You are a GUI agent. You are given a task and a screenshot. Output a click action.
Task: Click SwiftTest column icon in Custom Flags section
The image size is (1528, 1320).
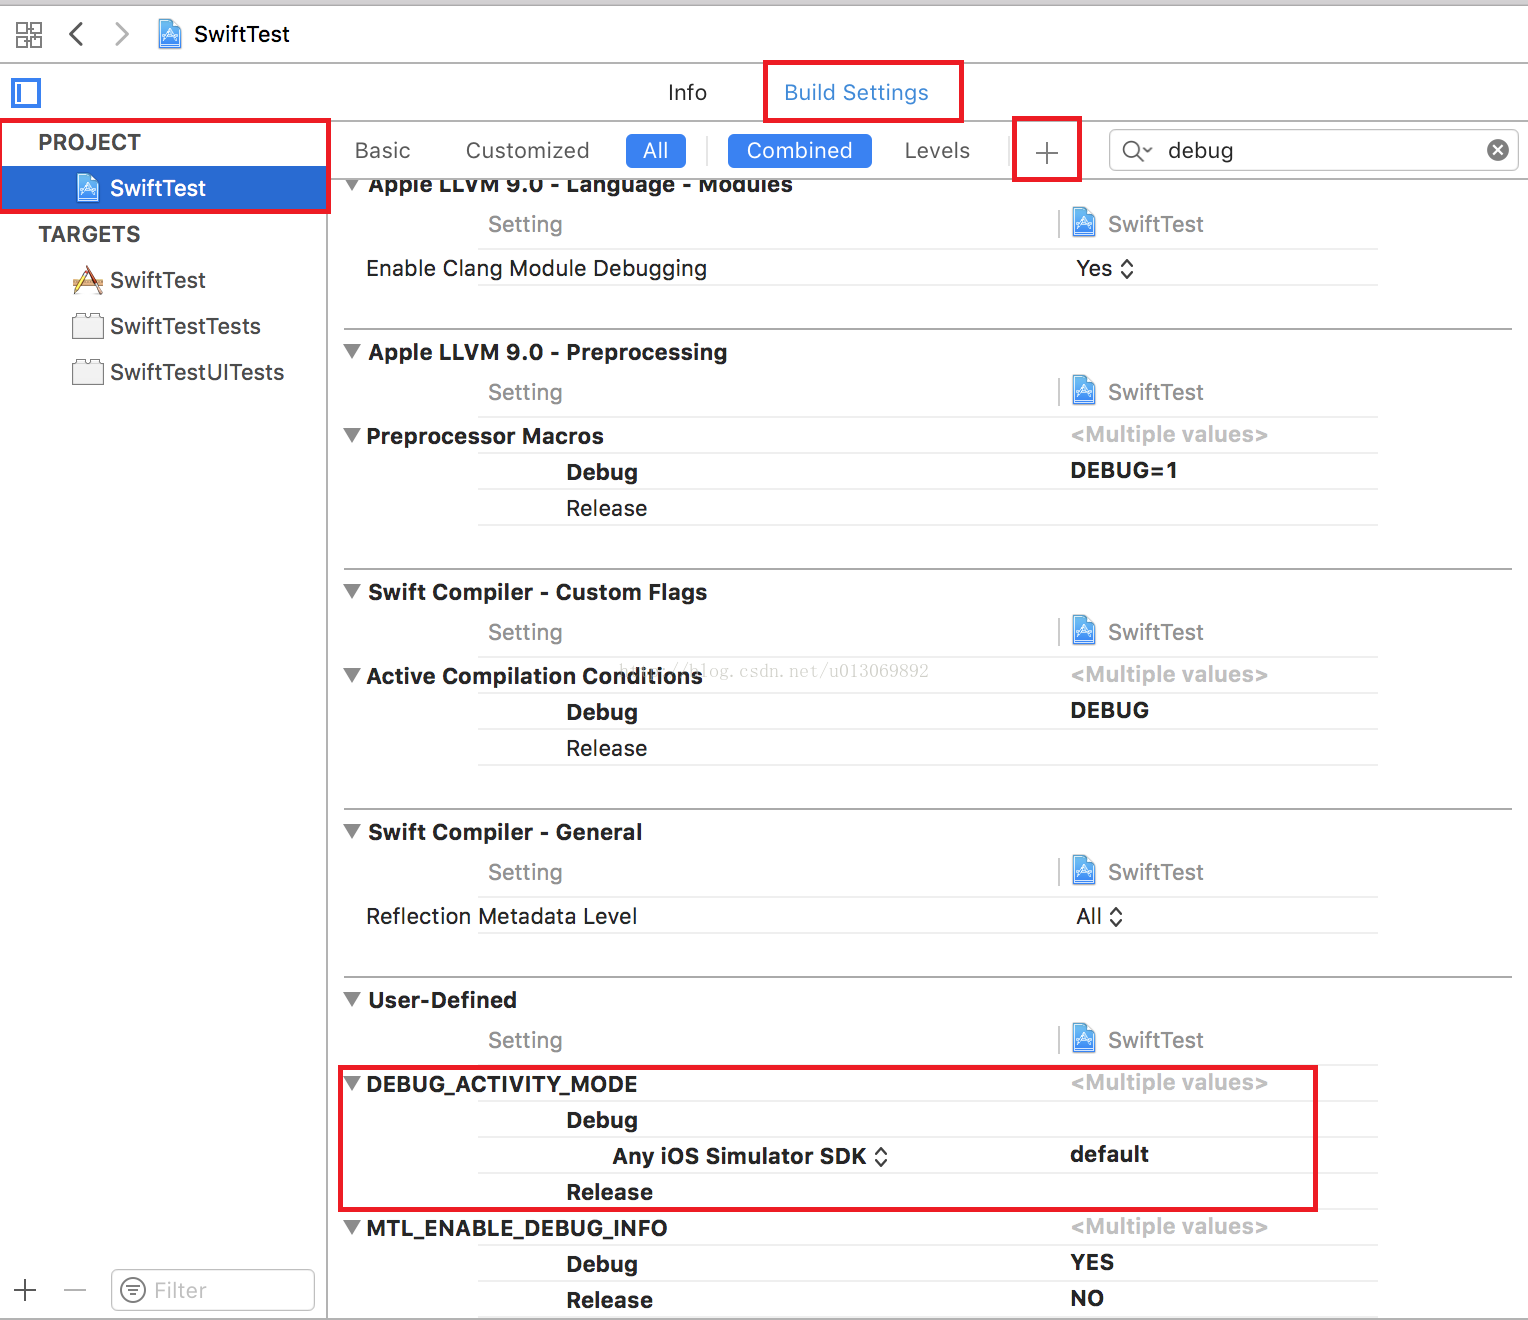[1084, 630]
